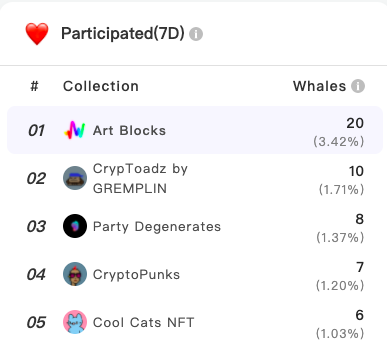Click the Participated(7D) title
The height and width of the screenshot is (361, 387).
(123, 34)
